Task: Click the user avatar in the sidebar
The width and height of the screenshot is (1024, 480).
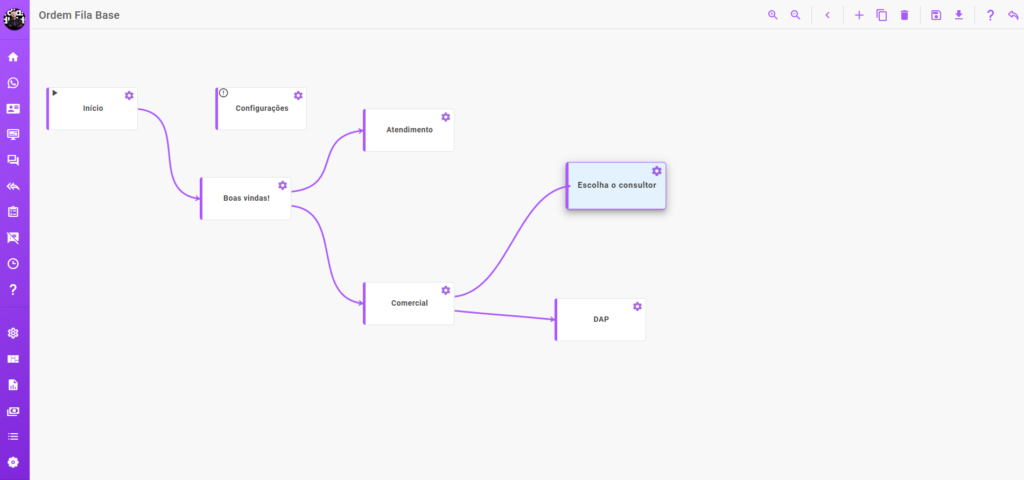Action: pos(15,17)
